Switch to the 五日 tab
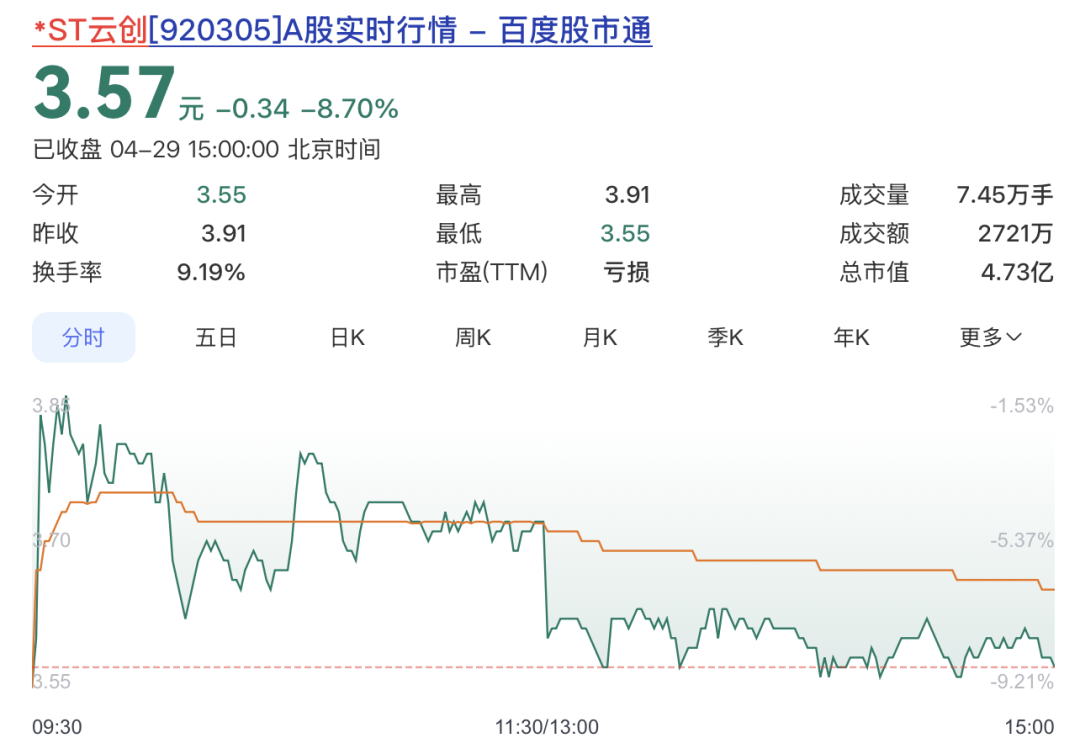The image size is (1080, 754). (216, 338)
